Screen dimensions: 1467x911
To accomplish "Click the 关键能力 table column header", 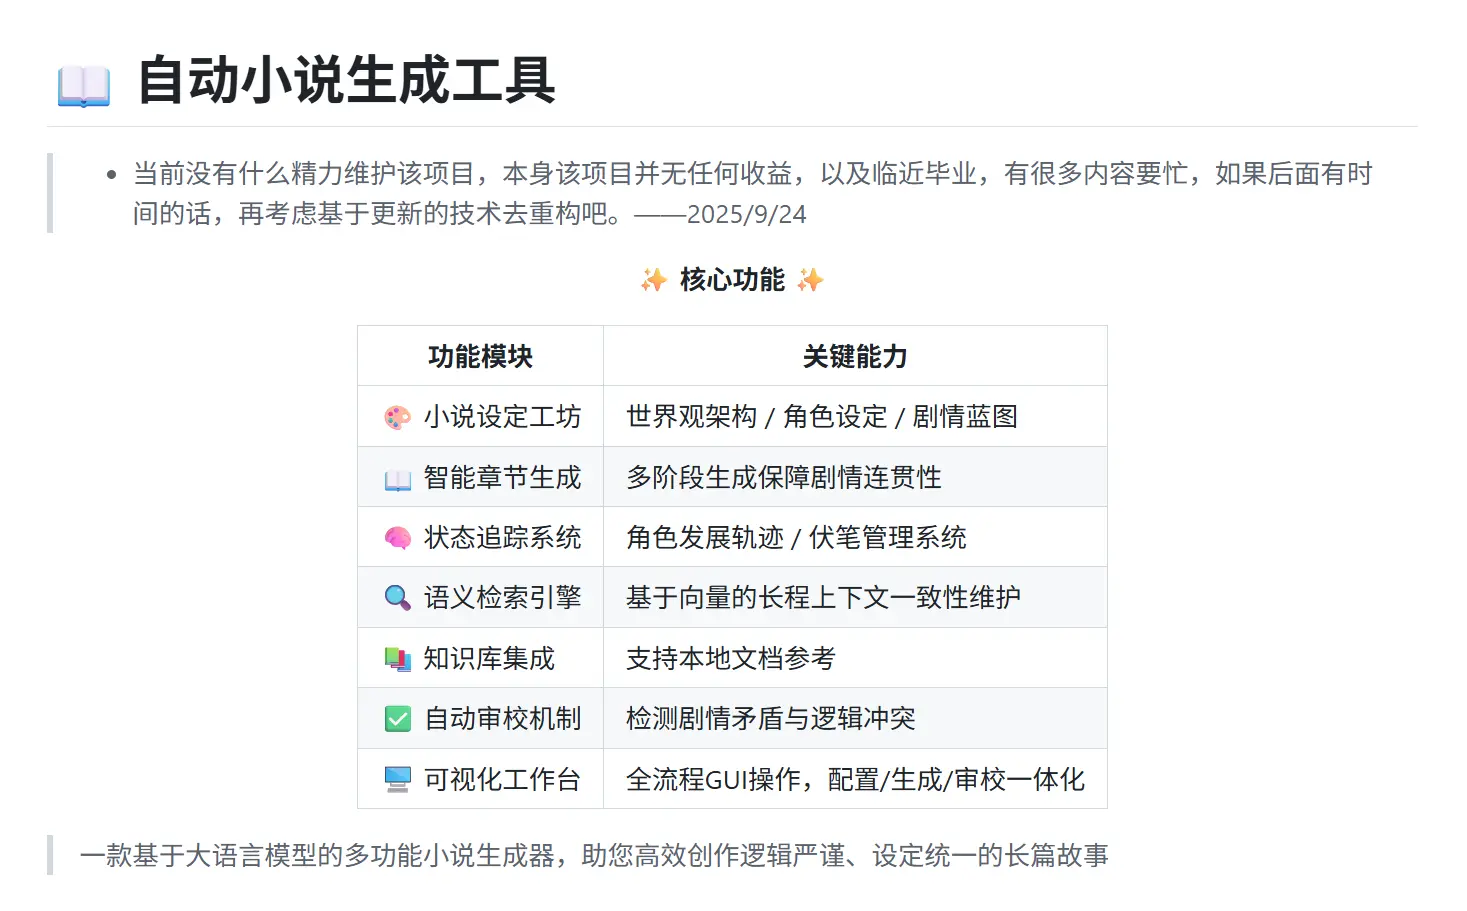I will [x=855, y=357].
